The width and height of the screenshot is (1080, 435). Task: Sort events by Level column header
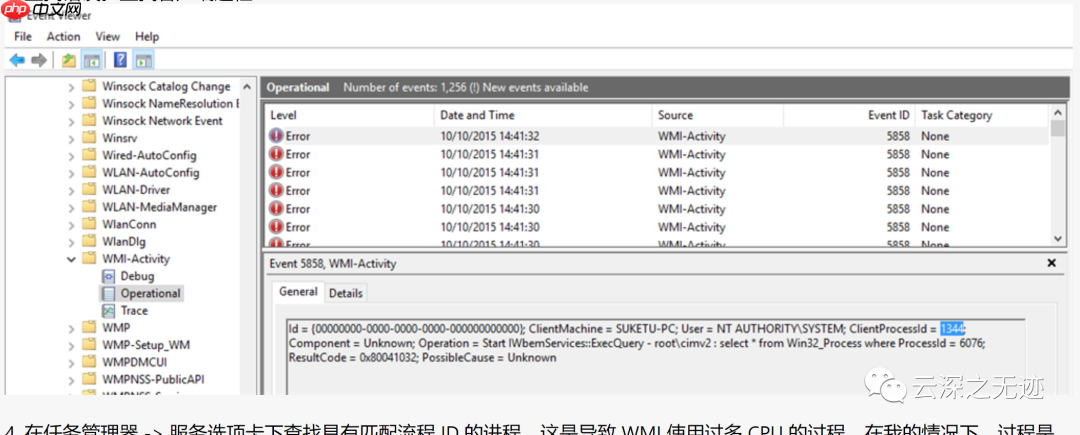click(x=349, y=116)
